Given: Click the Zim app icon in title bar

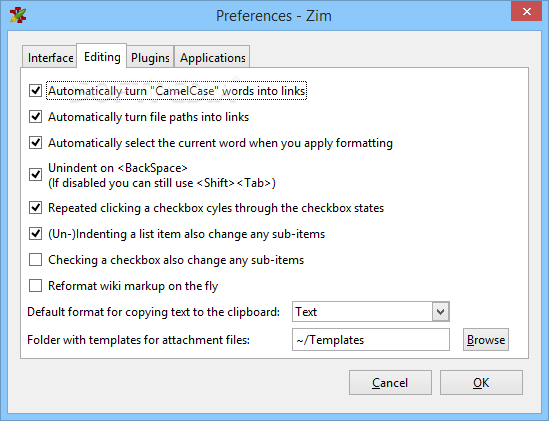Looking at the screenshot, I should coord(18,16).
